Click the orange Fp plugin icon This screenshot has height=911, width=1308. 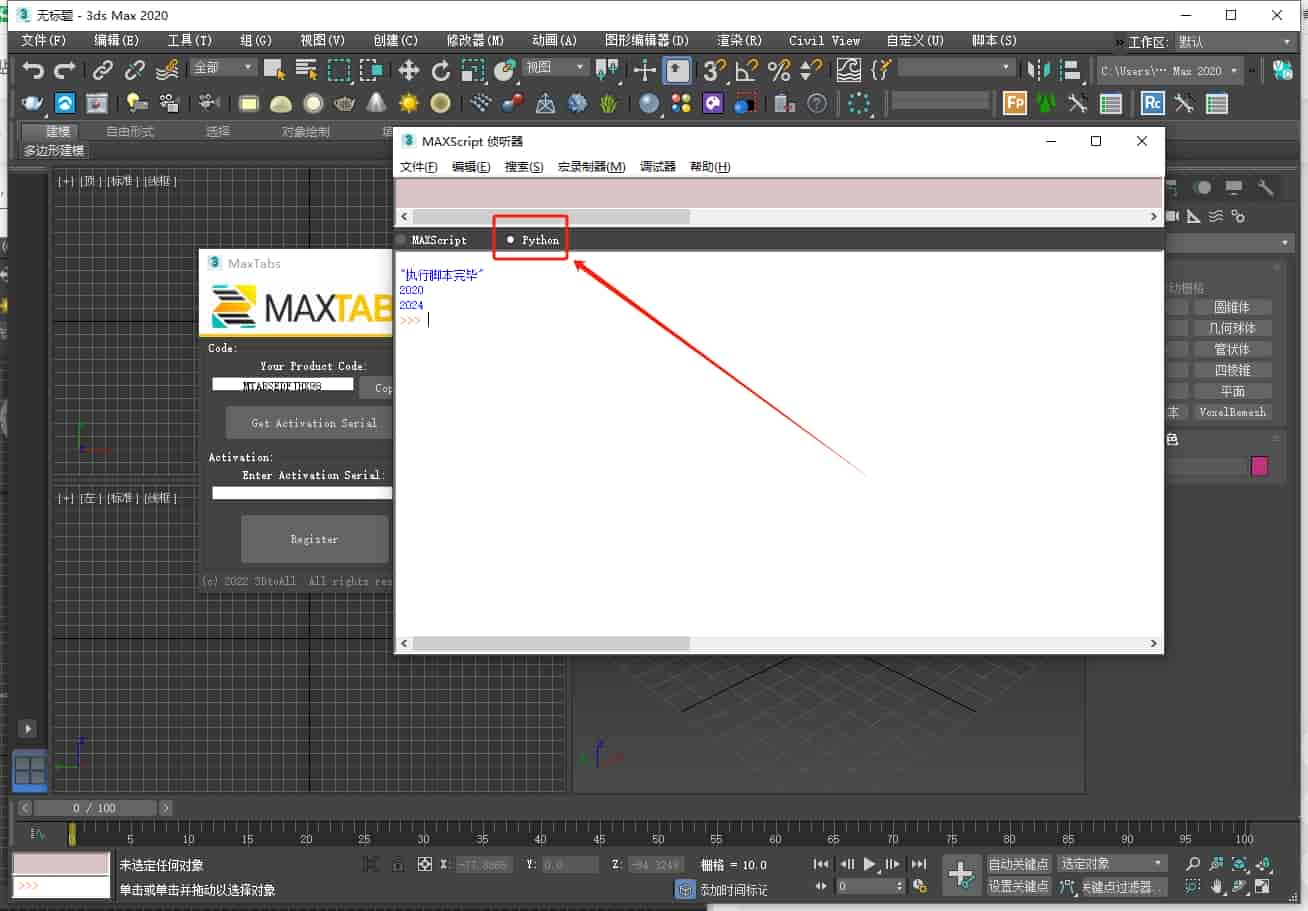click(1015, 103)
